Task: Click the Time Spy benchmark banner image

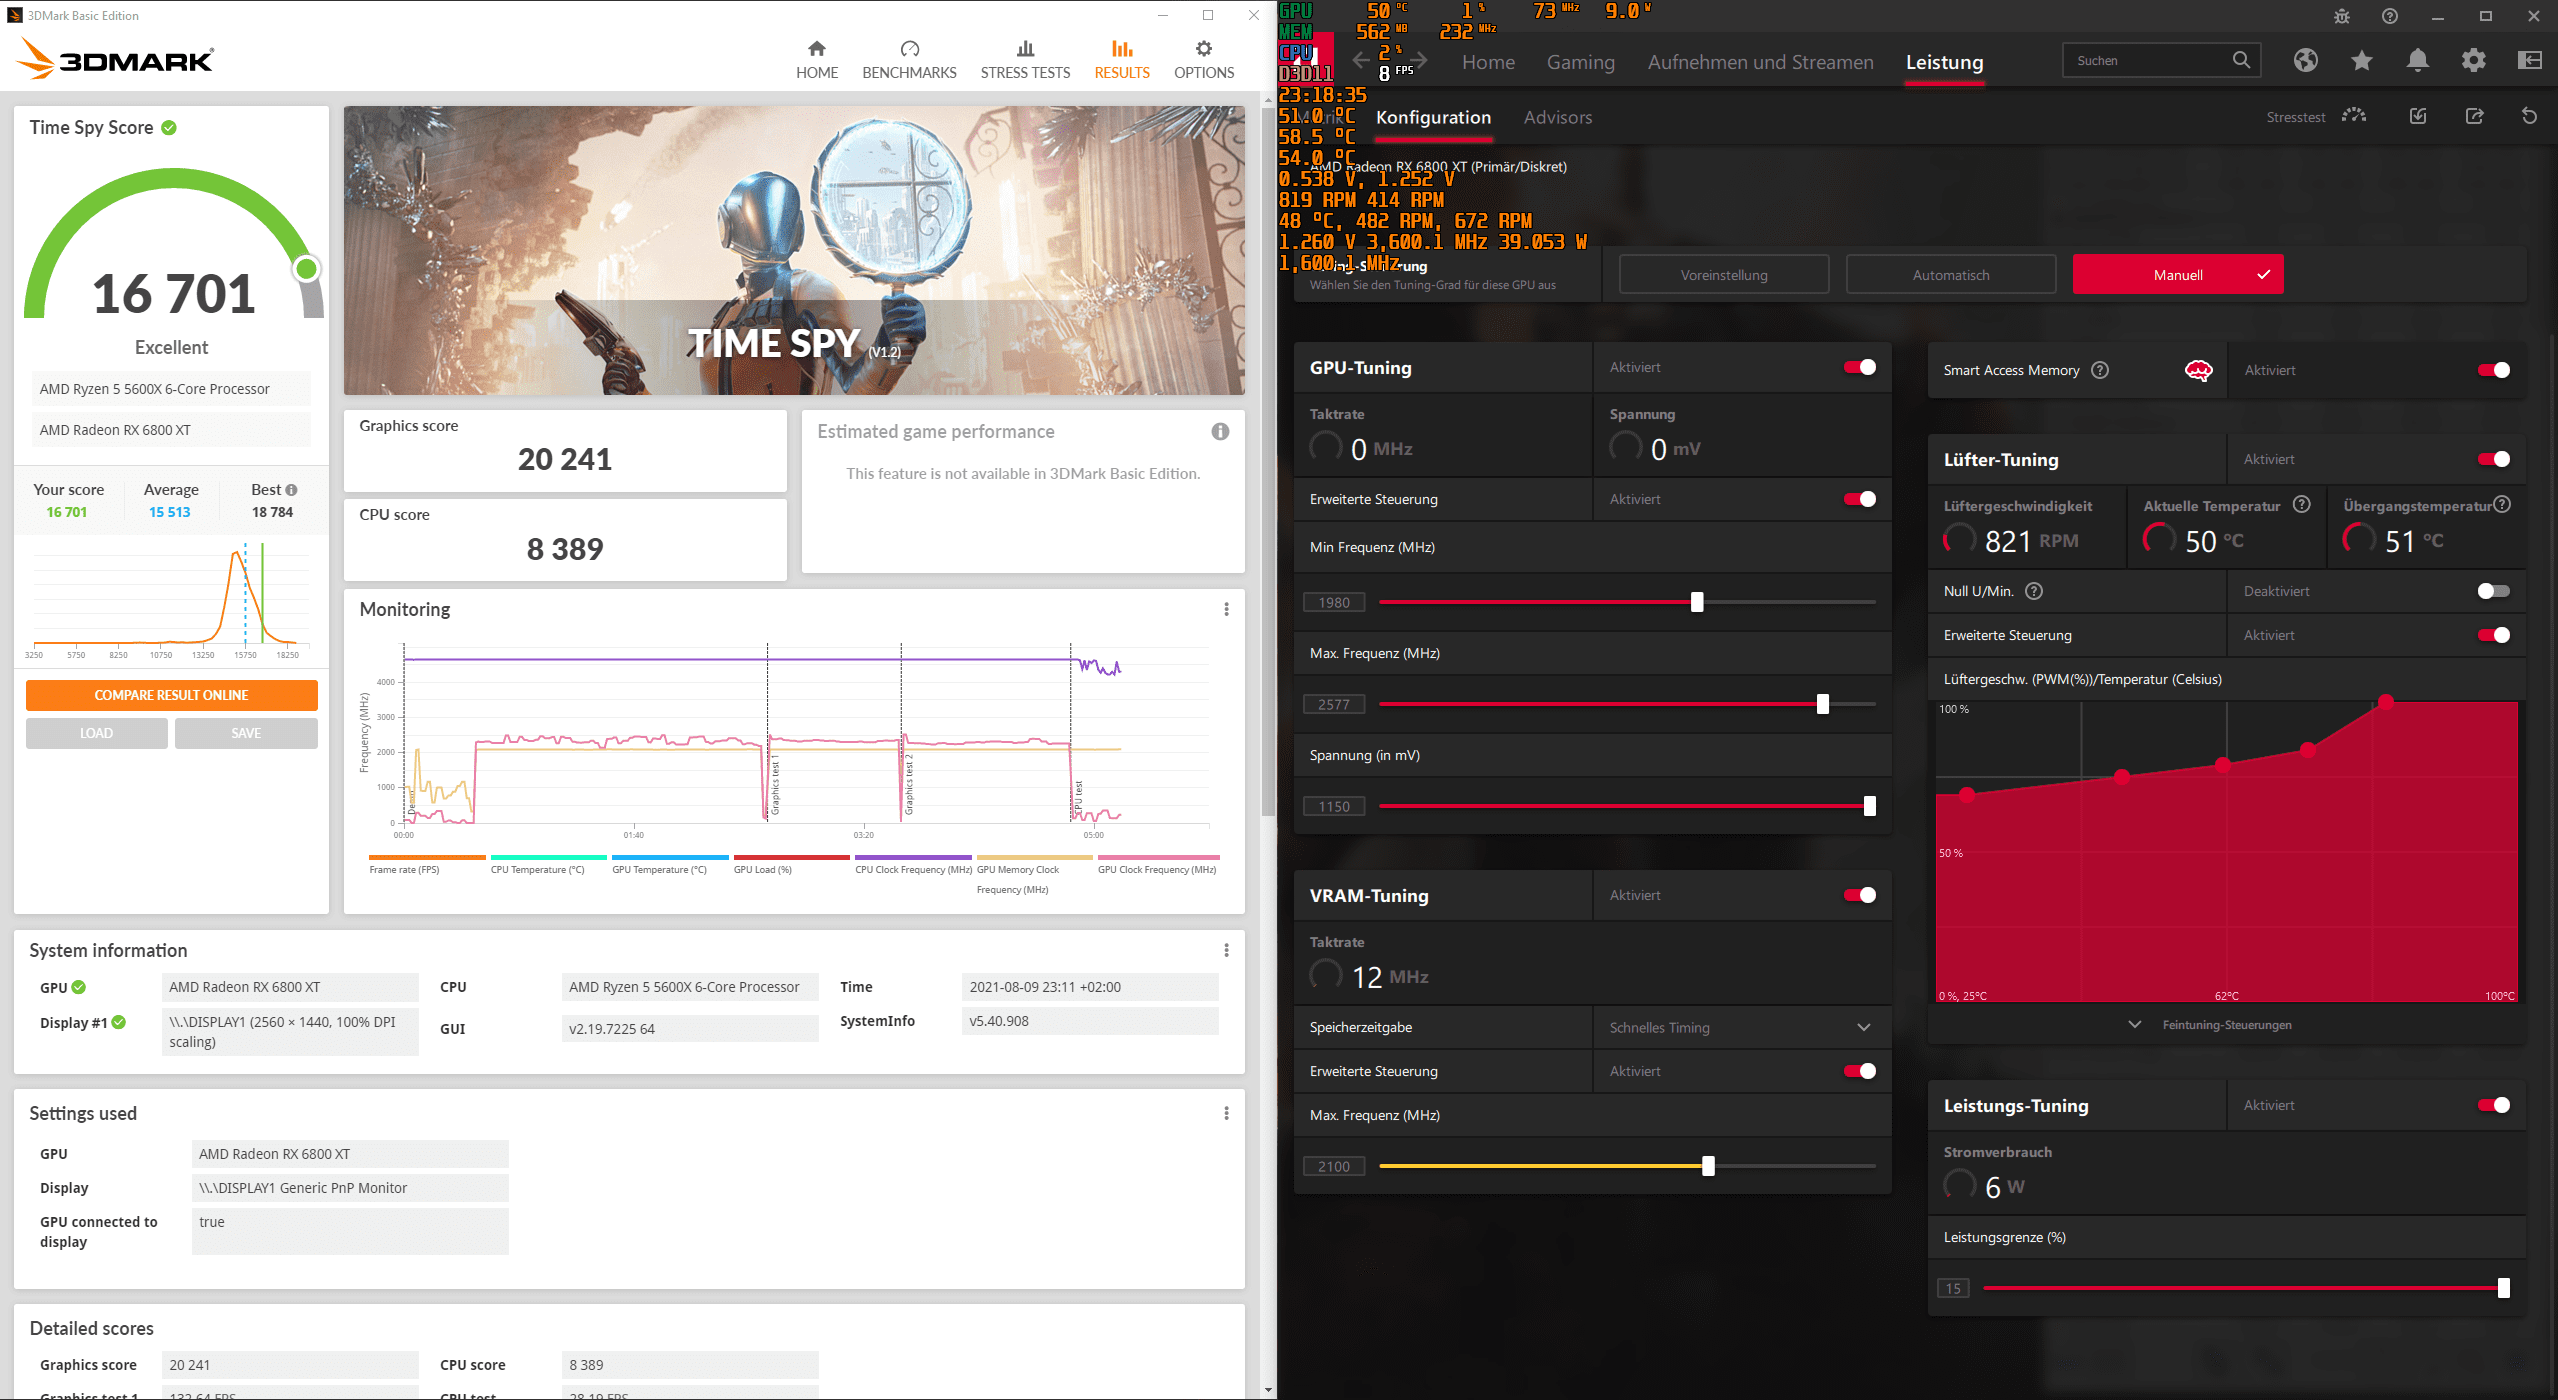Action: [x=794, y=250]
